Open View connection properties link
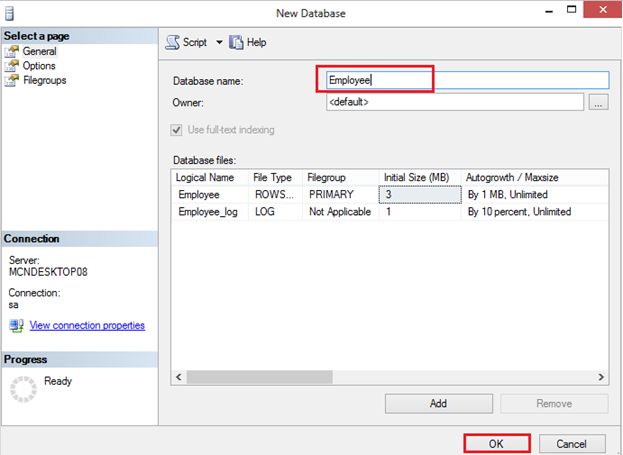 click(x=87, y=325)
